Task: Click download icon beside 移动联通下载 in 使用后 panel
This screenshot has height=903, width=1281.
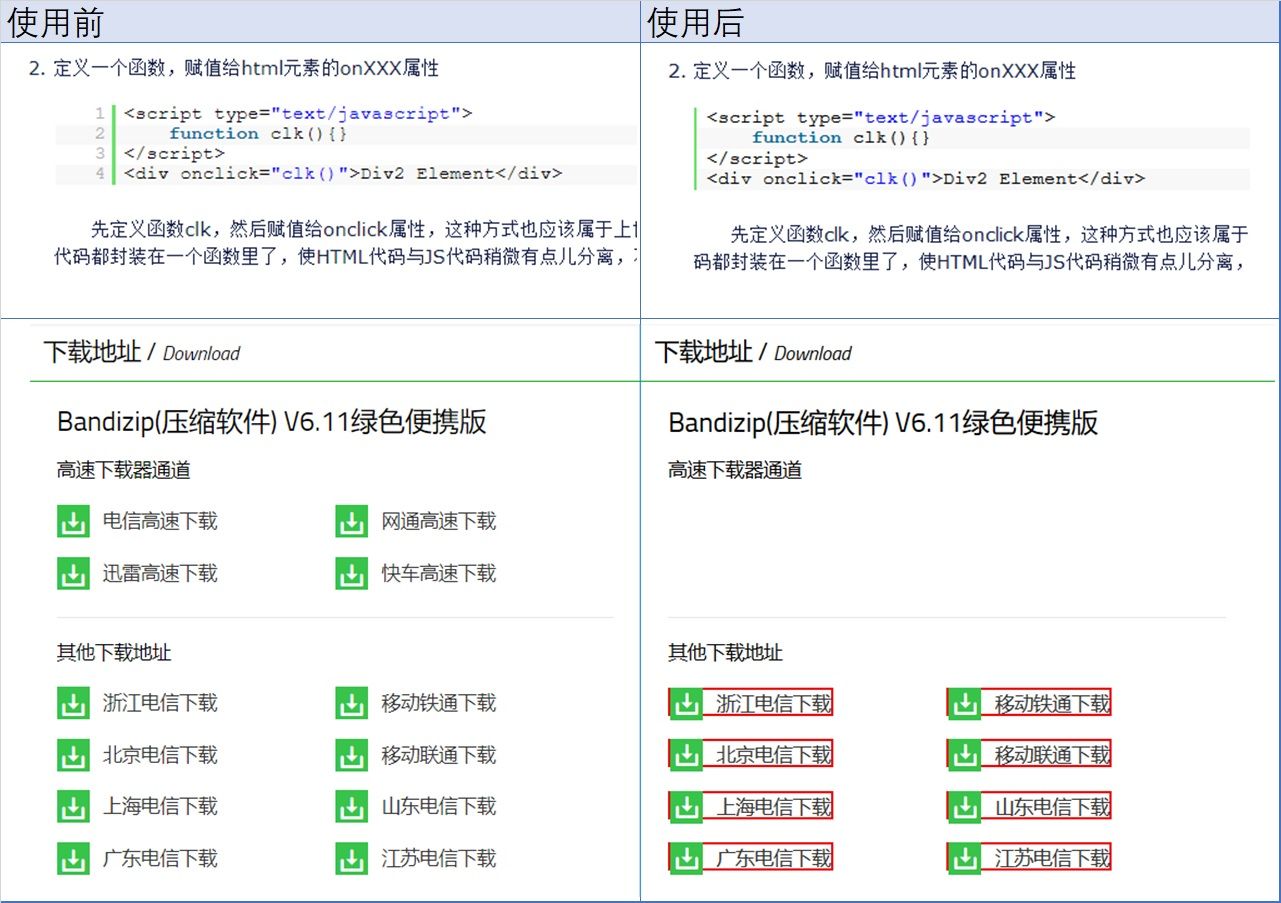Action: point(964,756)
